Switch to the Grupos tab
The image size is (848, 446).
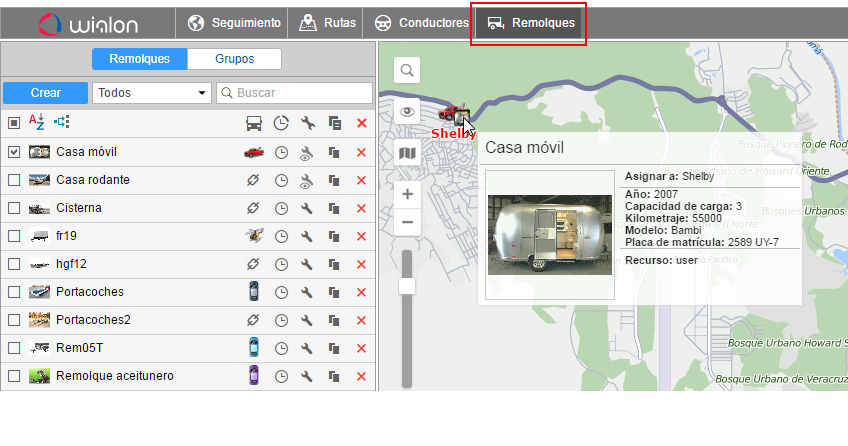[x=234, y=59]
